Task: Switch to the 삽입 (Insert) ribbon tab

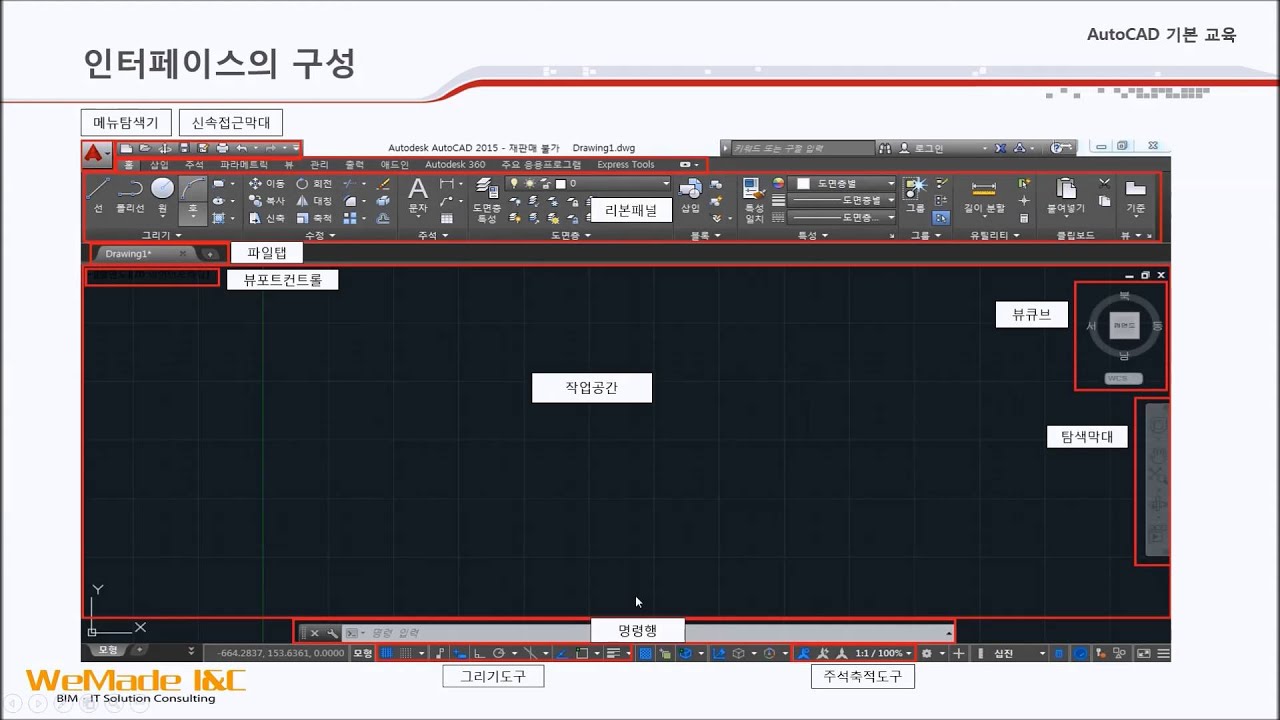Action: 159,165
